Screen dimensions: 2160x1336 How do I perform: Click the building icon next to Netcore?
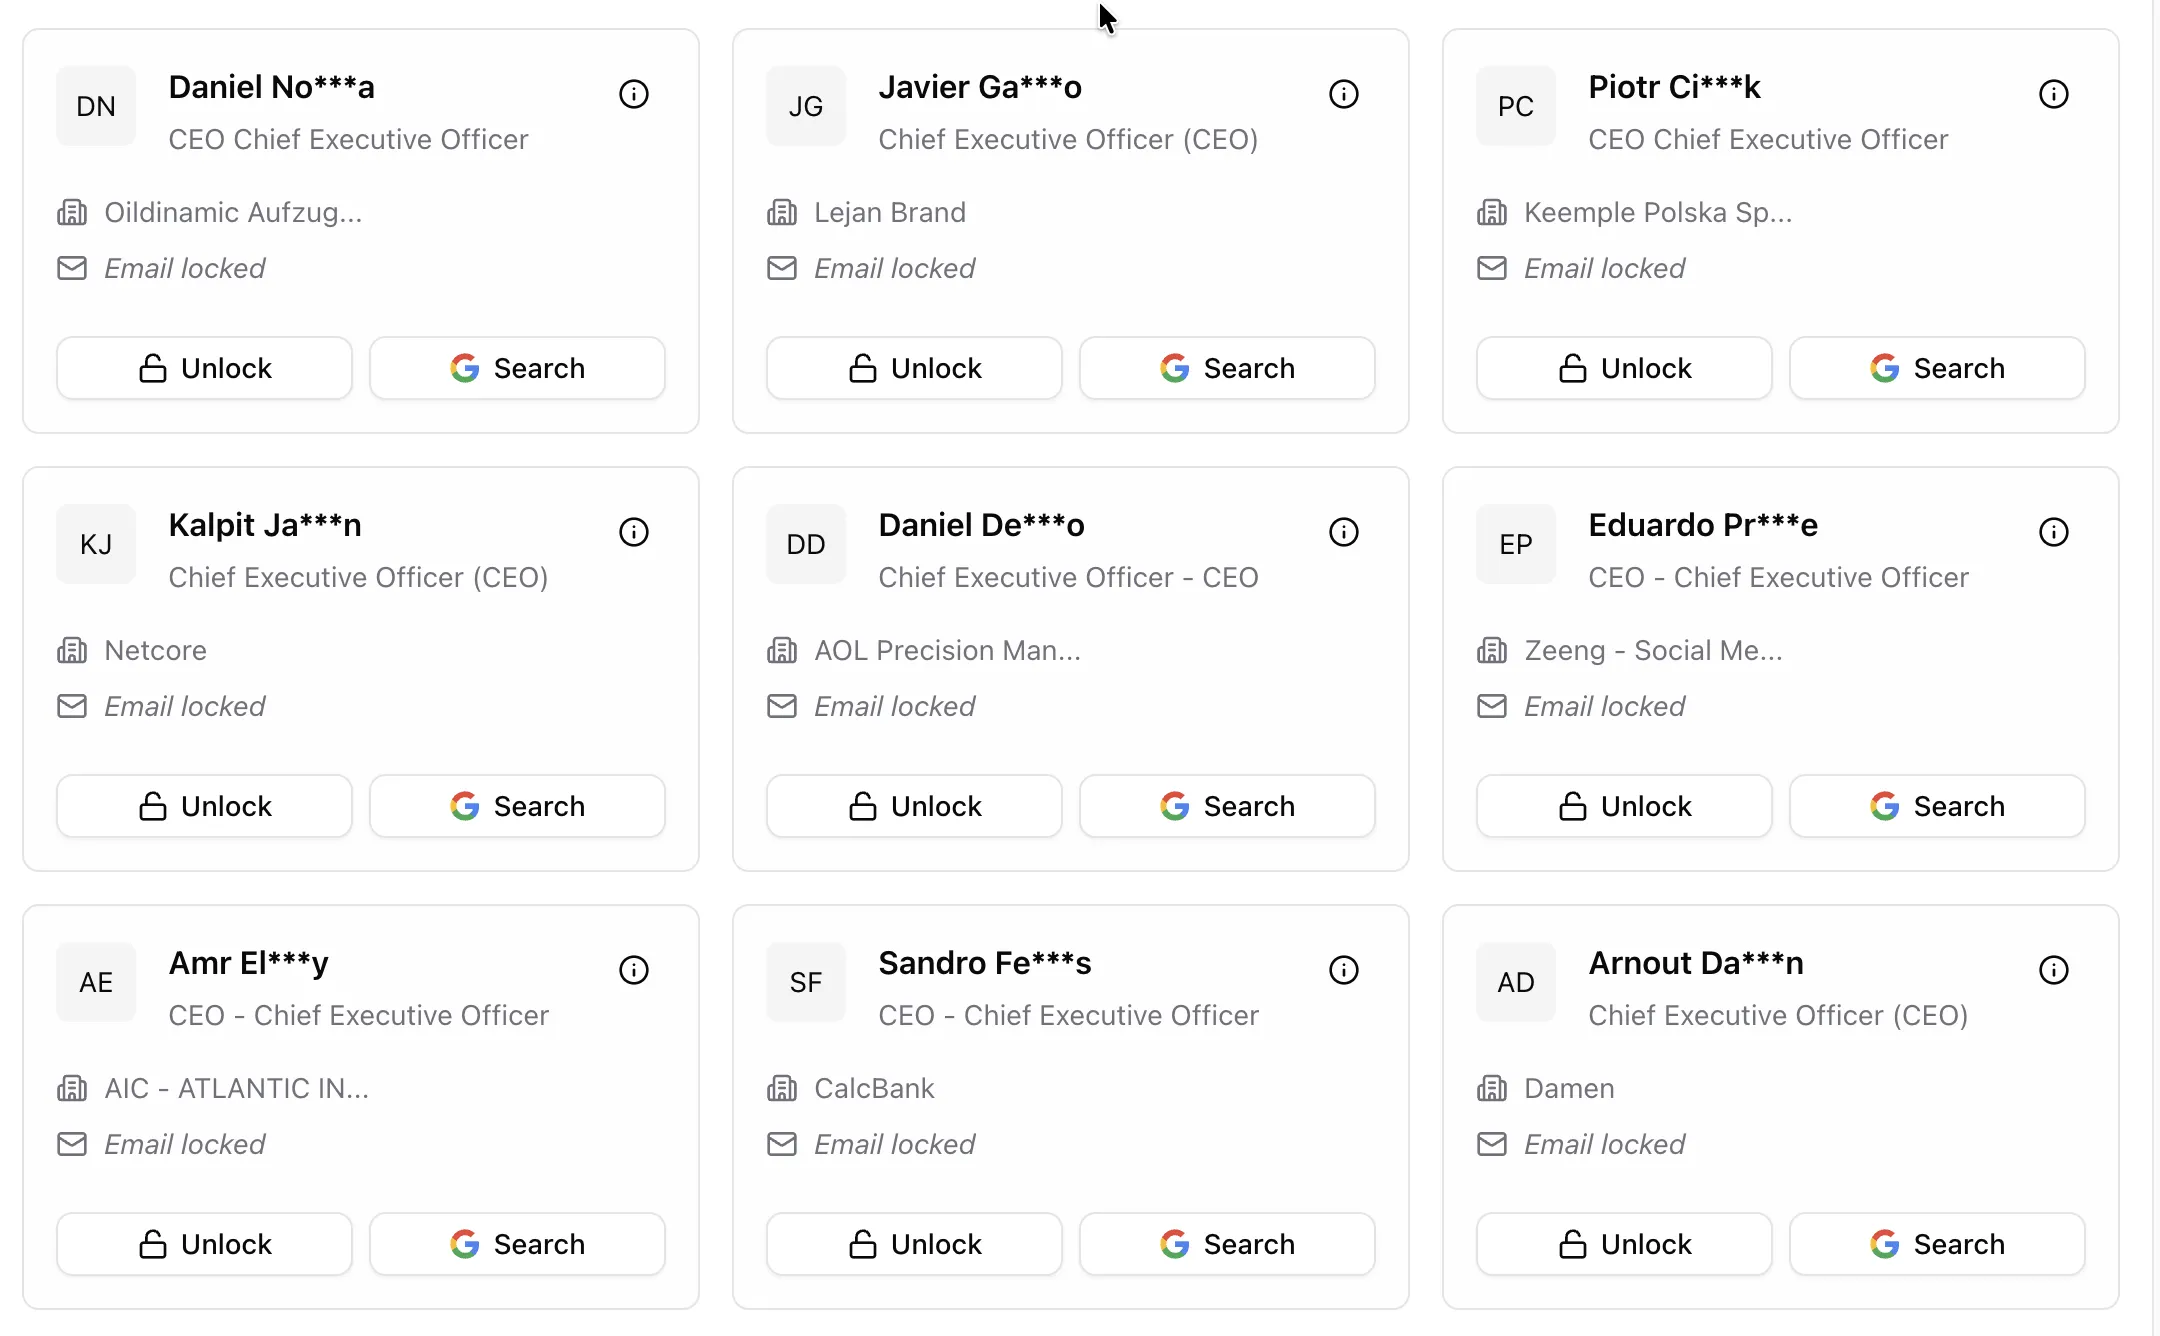tap(72, 650)
